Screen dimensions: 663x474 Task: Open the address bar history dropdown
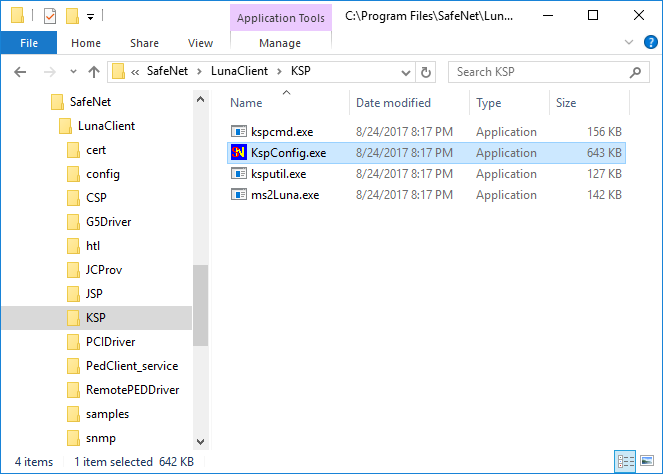[405, 72]
